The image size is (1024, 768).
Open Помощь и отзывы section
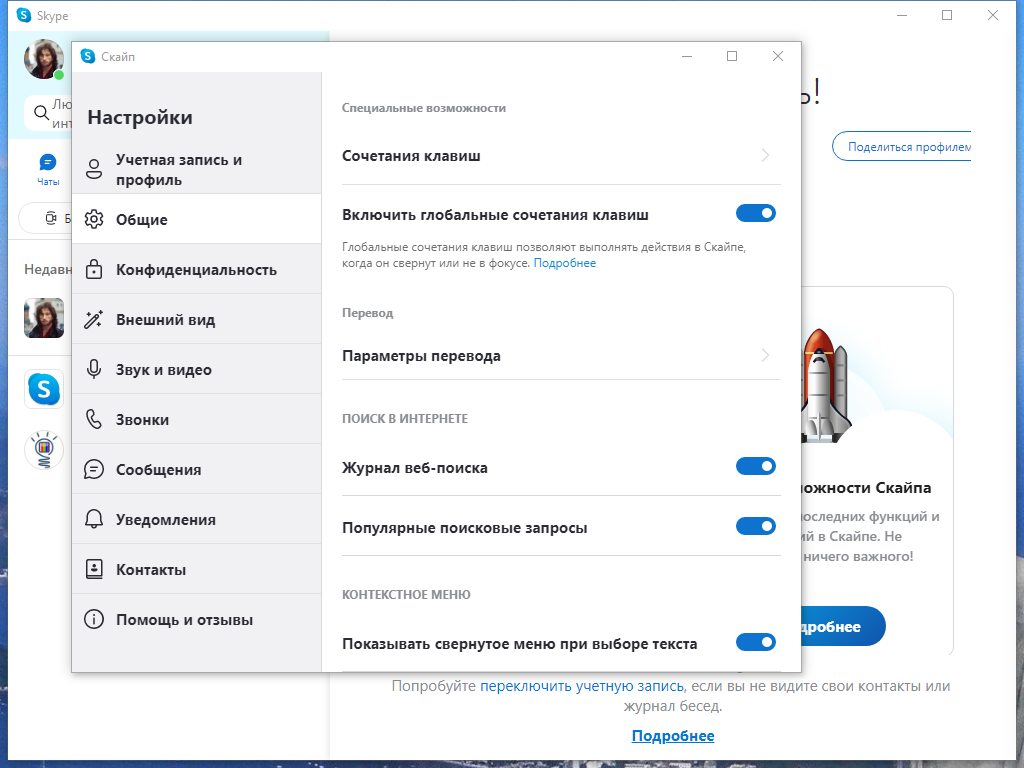coord(197,619)
